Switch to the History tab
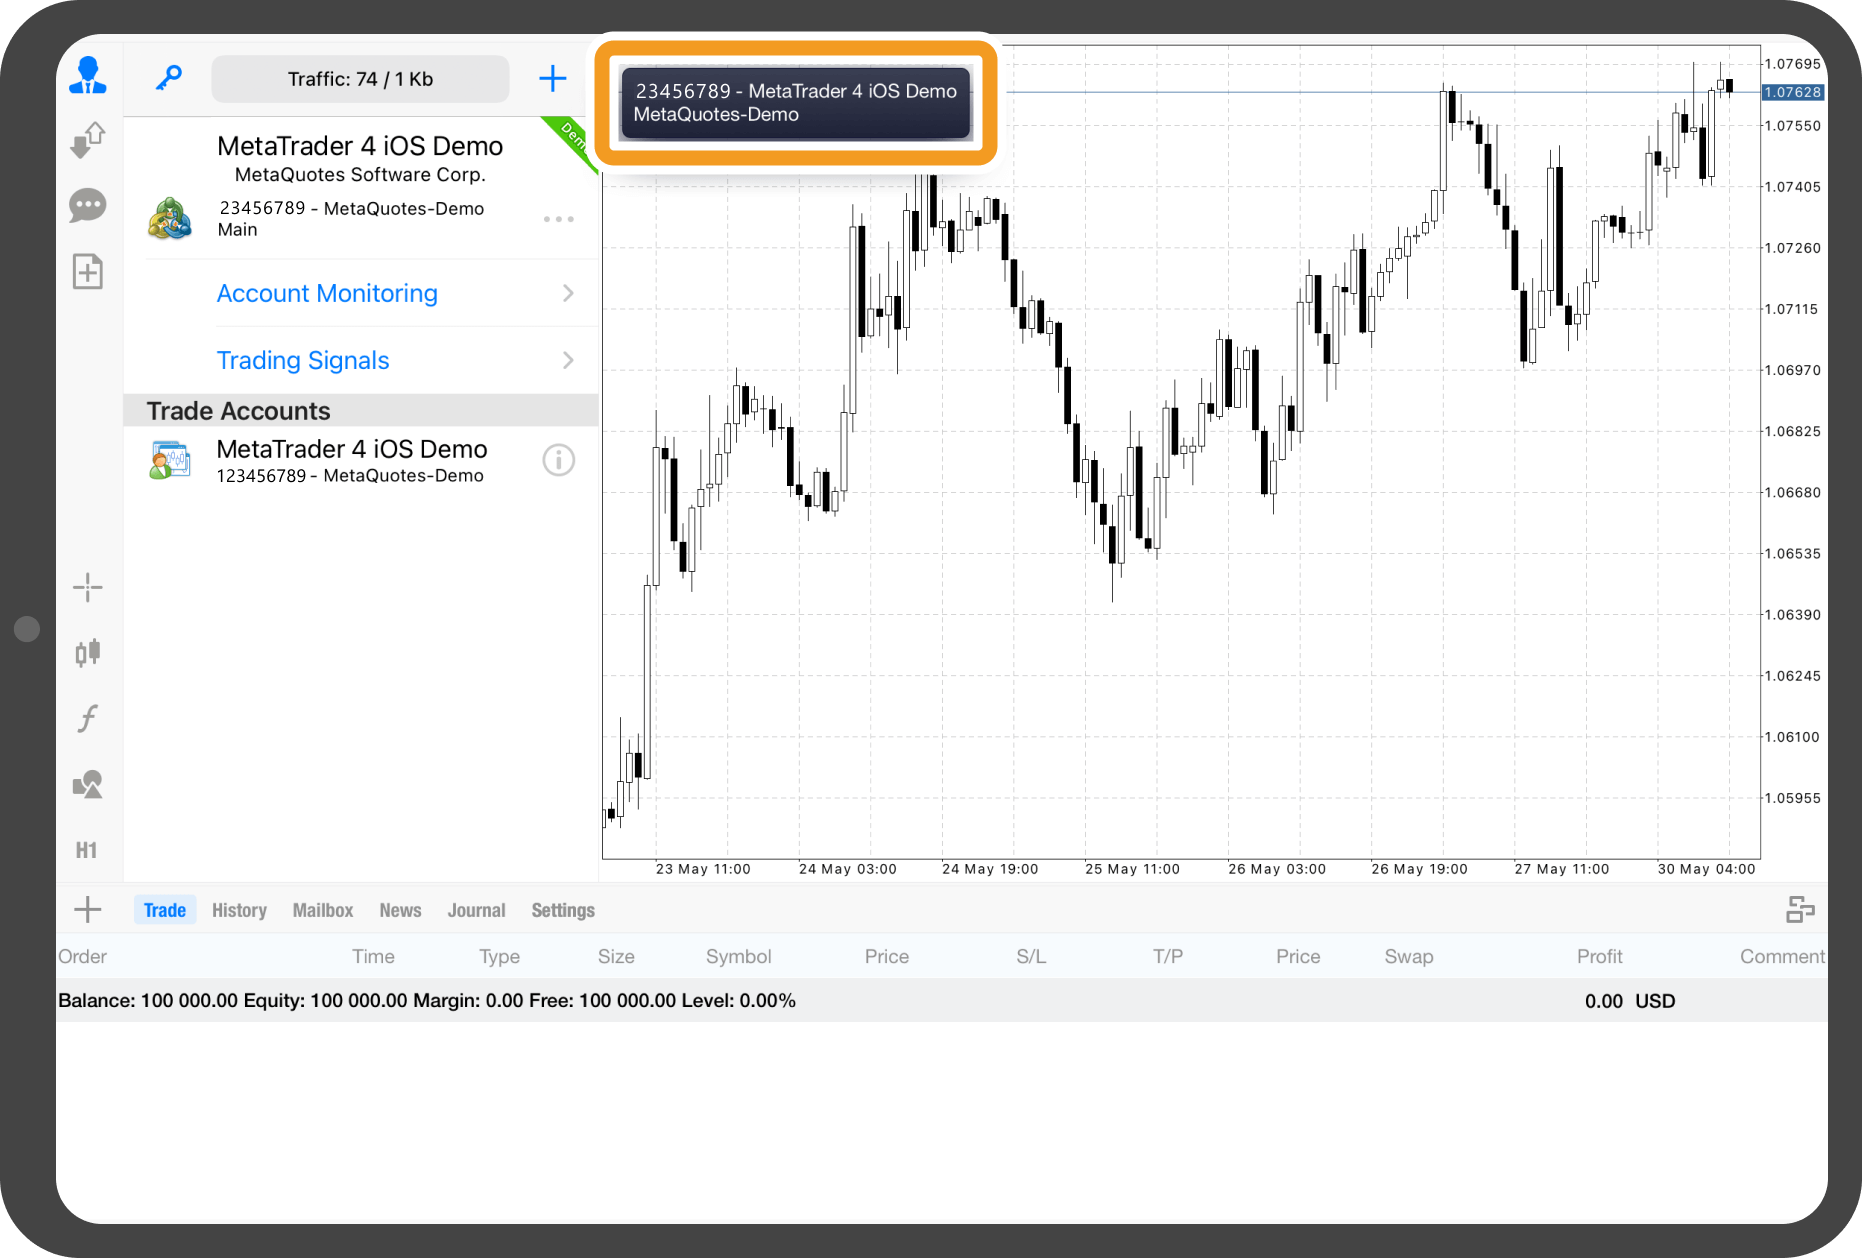The height and width of the screenshot is (1258, 1862). pos(239,910)
